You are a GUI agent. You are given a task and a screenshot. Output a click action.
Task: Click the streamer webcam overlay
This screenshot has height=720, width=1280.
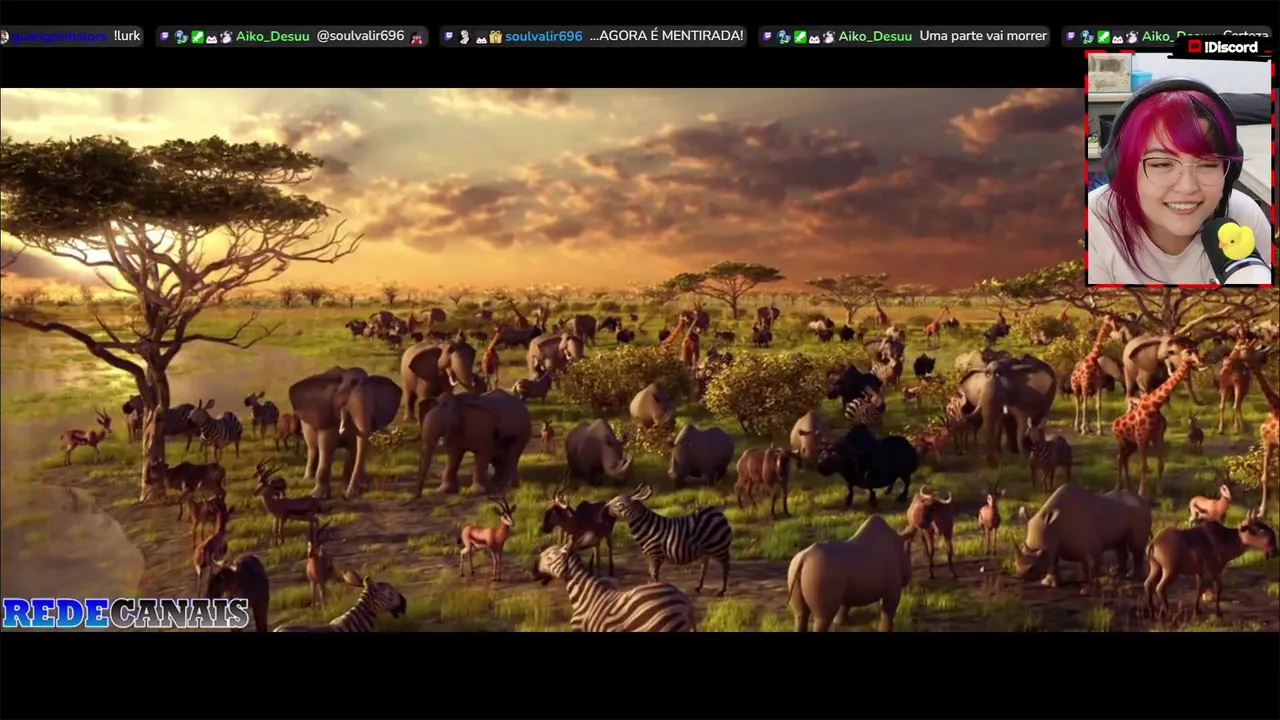[1179, 170]
